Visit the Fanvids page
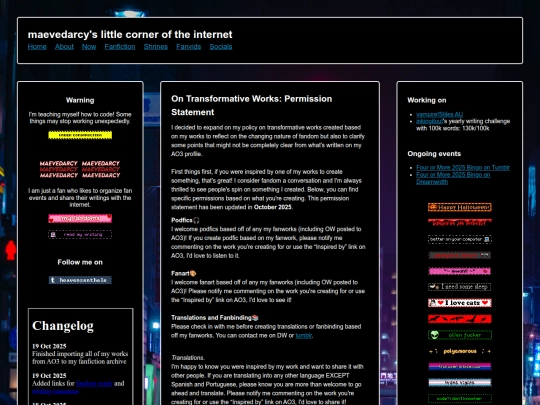 pyautogui.click(x=188, y=46)
